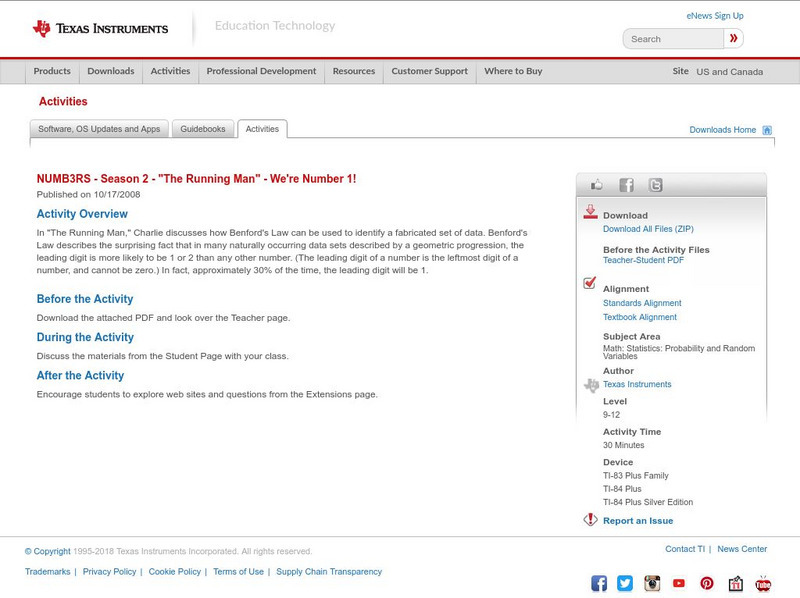The width and height of the screenshot is (800, 598).
Task: Open the footer Facebook icon
Action: point(599,583)
